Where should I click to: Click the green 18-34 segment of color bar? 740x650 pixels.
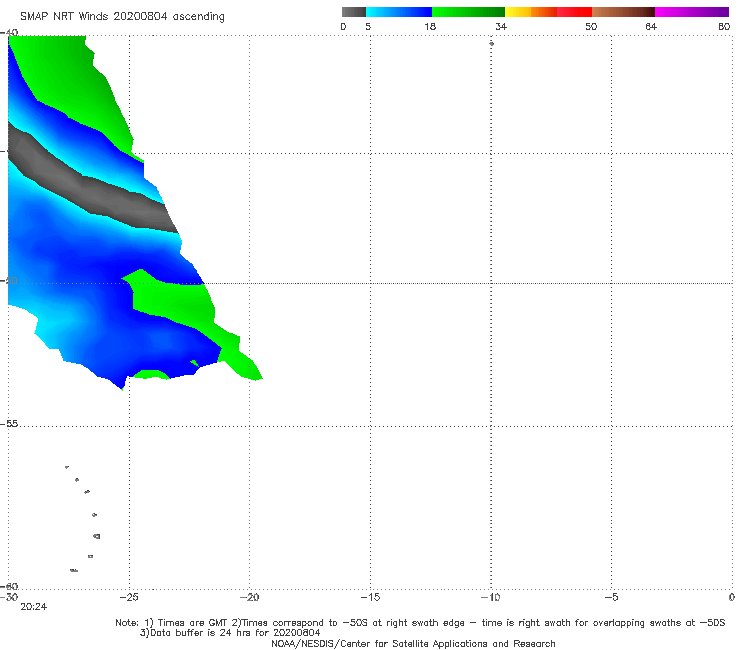(x=468, y=12)
